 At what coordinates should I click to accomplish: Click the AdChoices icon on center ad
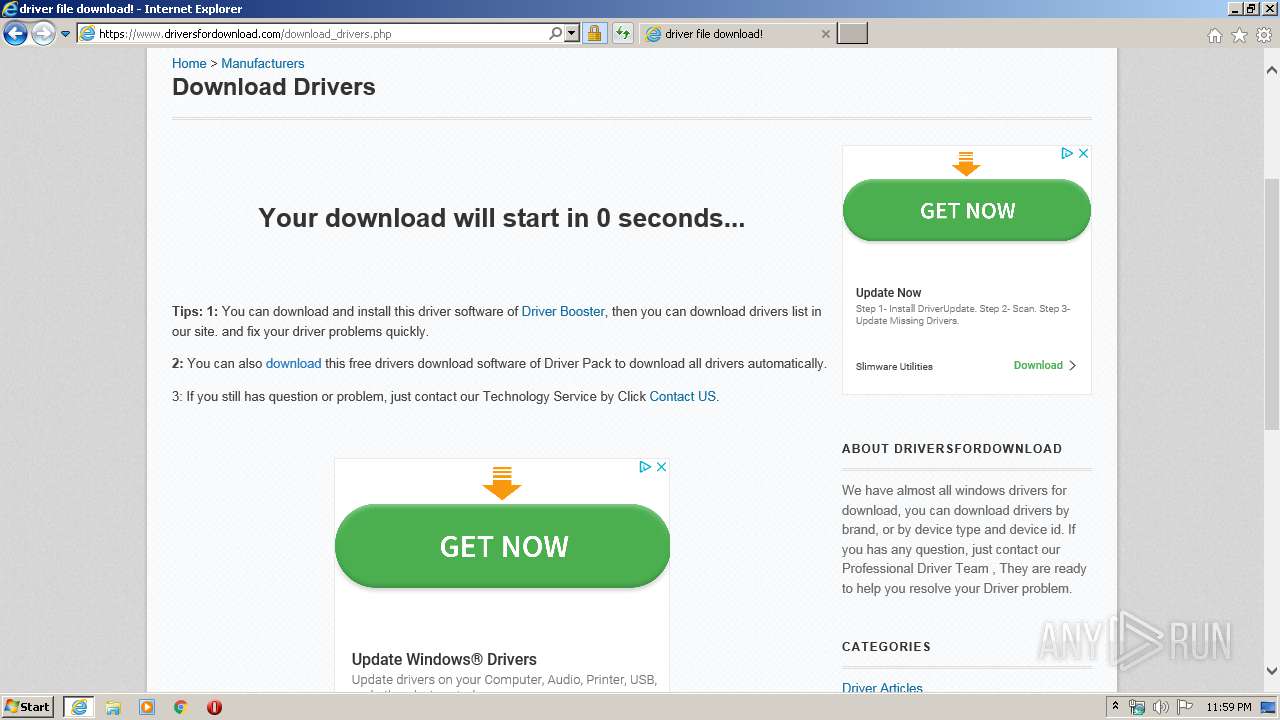click(645, 466)
